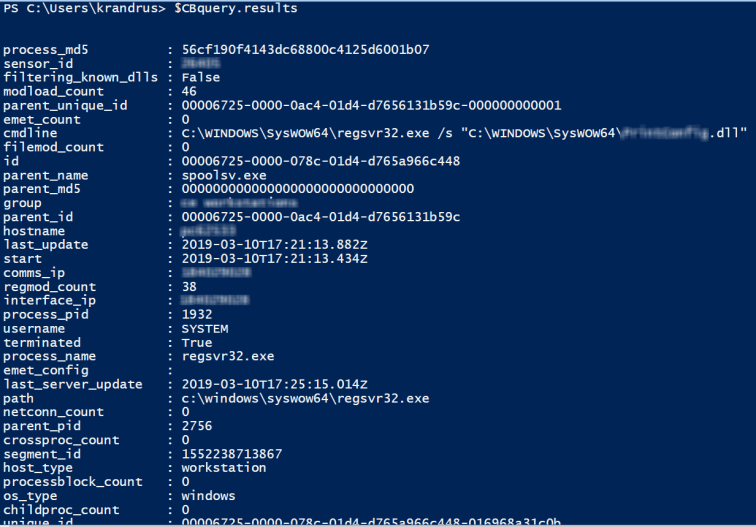Click the regmod_count value 38
Image resolution: width=756 pixels, height=527 pixels.
click(189, 287)
